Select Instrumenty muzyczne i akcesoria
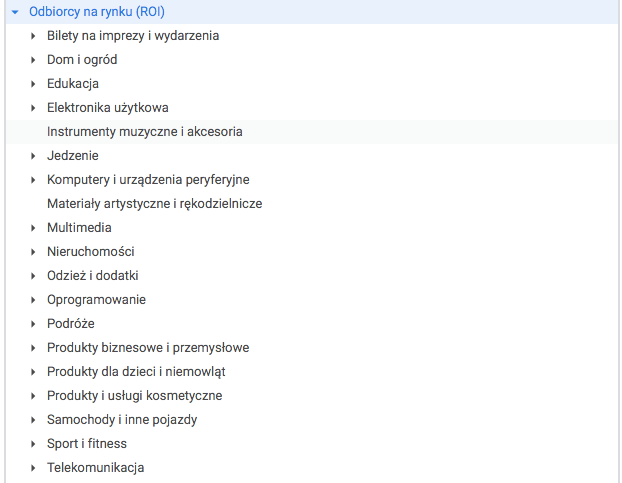Screen dimensions: 622x483 (144, 132)
